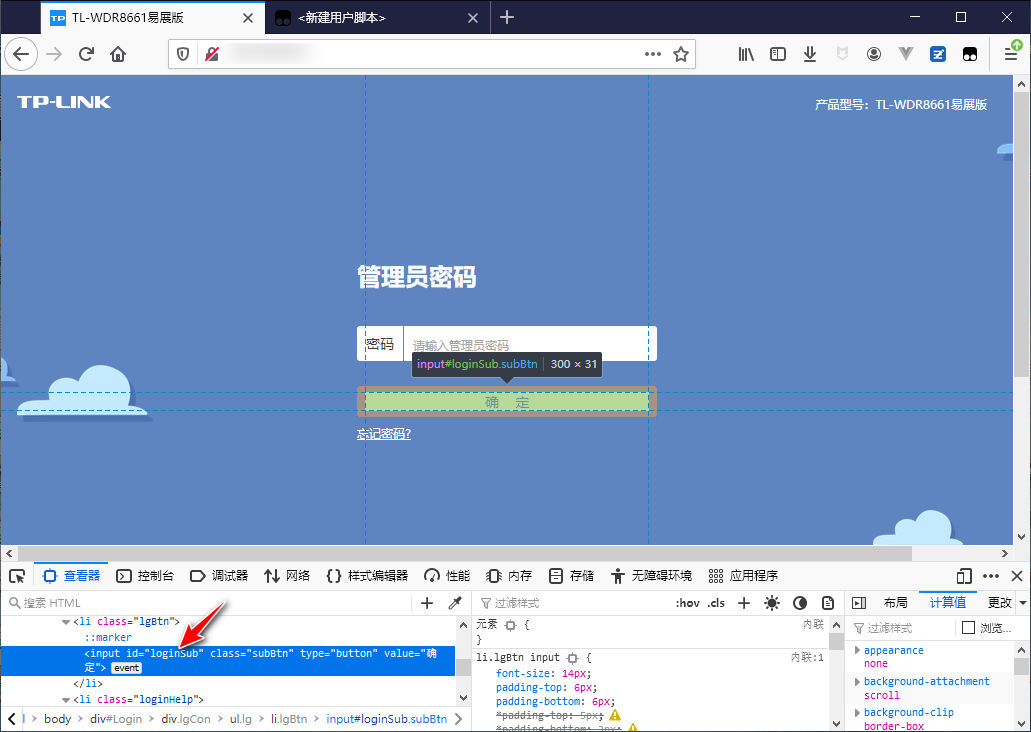The height and width of the screenshot is (732, 1031).
Task: Click the insecure connection padlock icon
Action: click(x=212, y=54)
